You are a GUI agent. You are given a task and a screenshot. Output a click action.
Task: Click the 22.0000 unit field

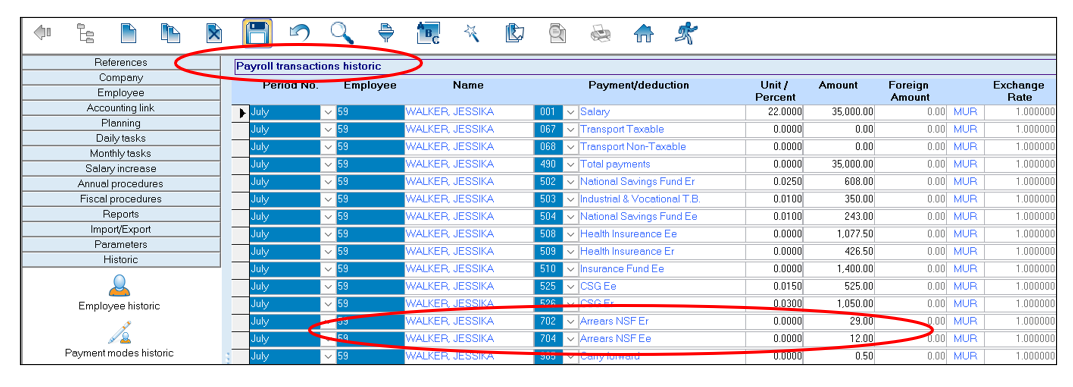775,112
